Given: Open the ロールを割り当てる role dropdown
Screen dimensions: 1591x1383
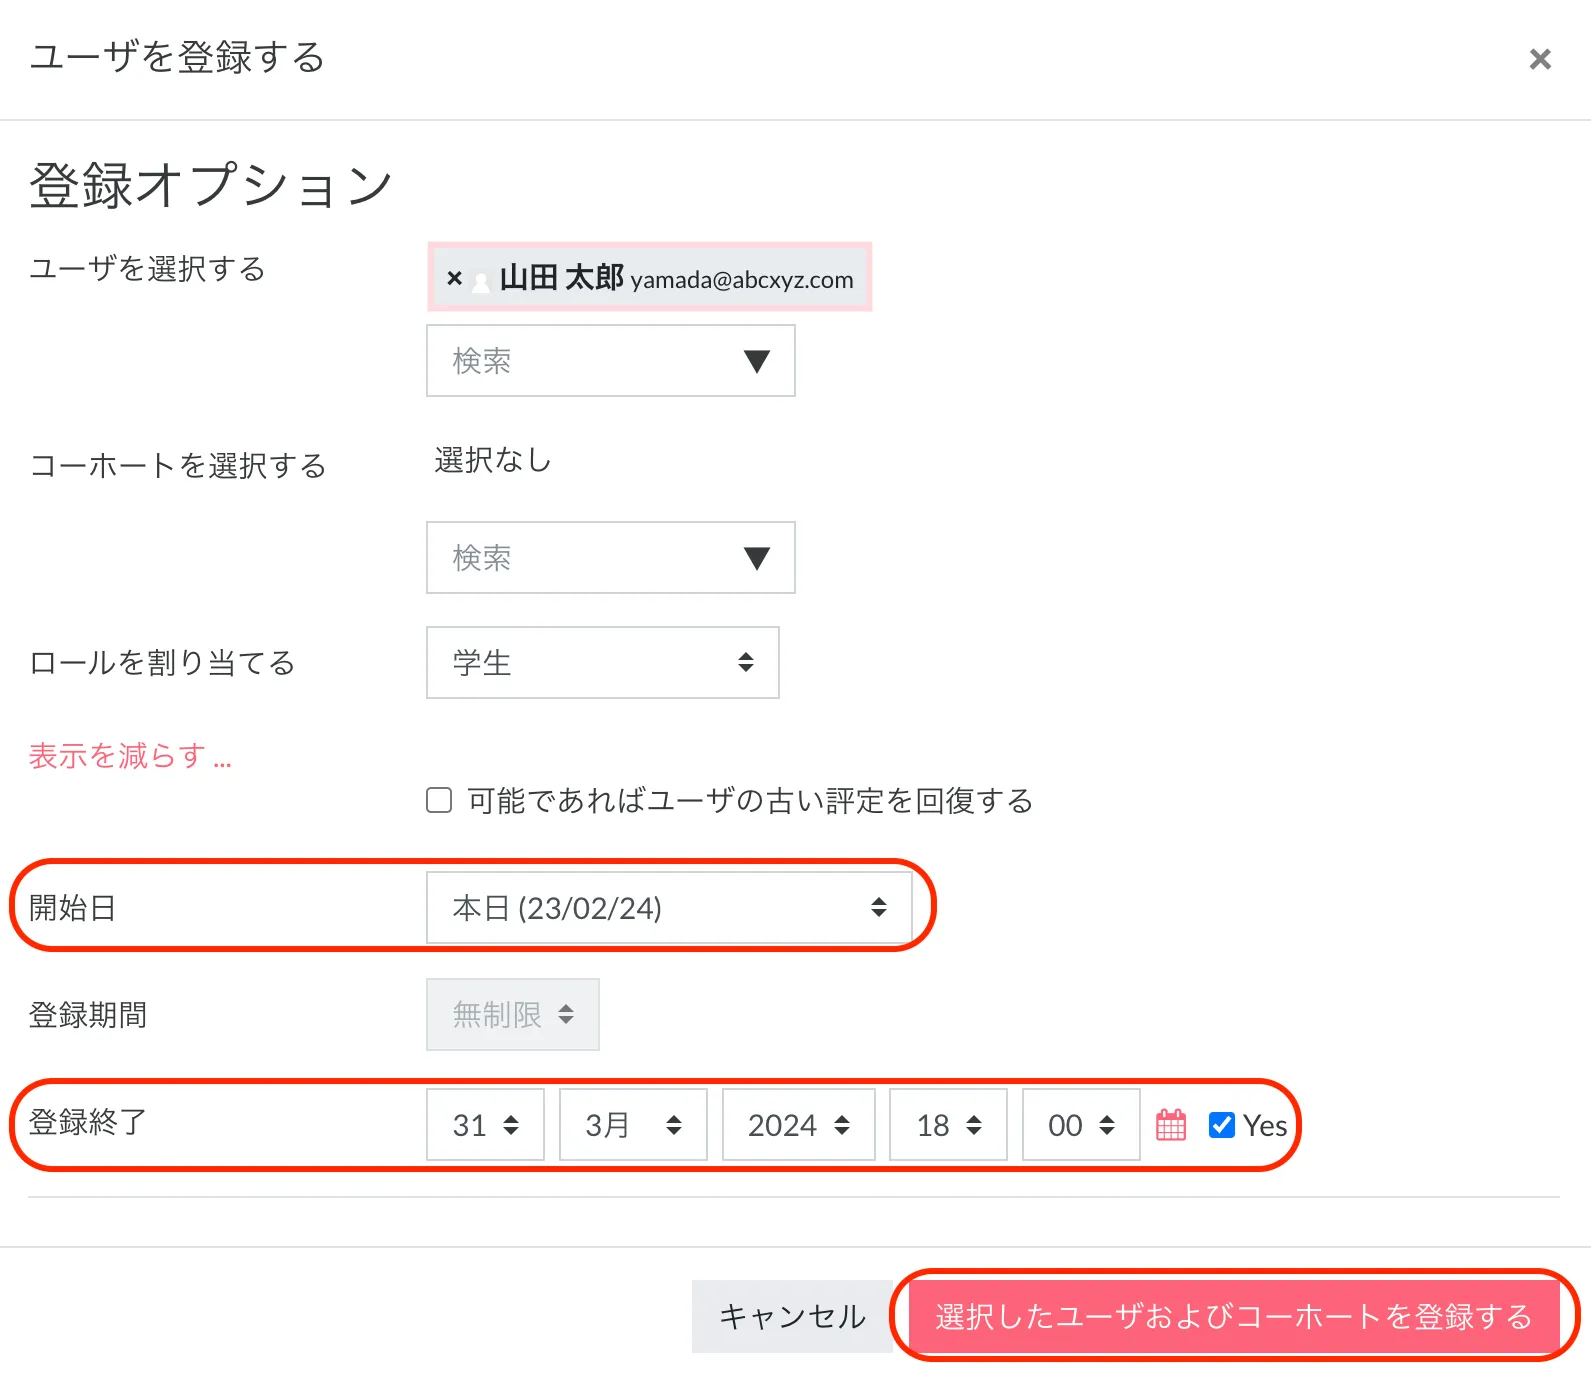Looking at the screenshot, I should [602, 662].
